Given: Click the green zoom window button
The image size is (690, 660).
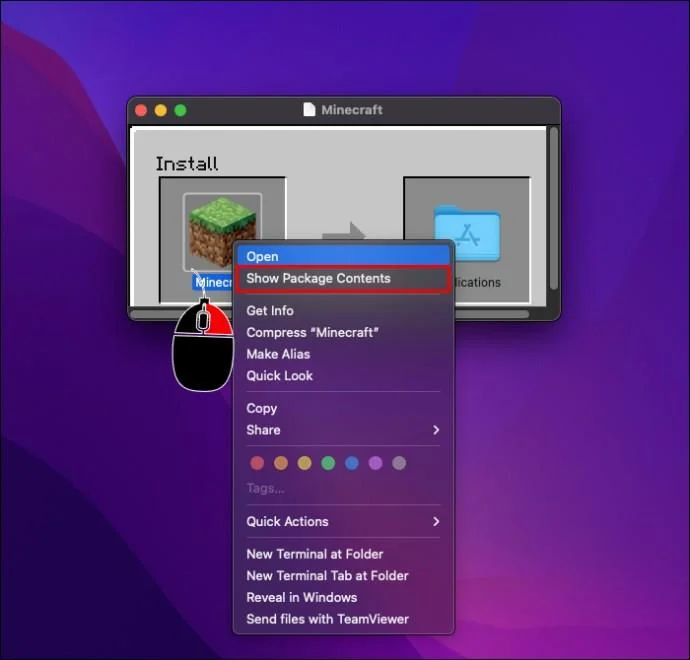Looking at the screenshot, I should point(180,110).
